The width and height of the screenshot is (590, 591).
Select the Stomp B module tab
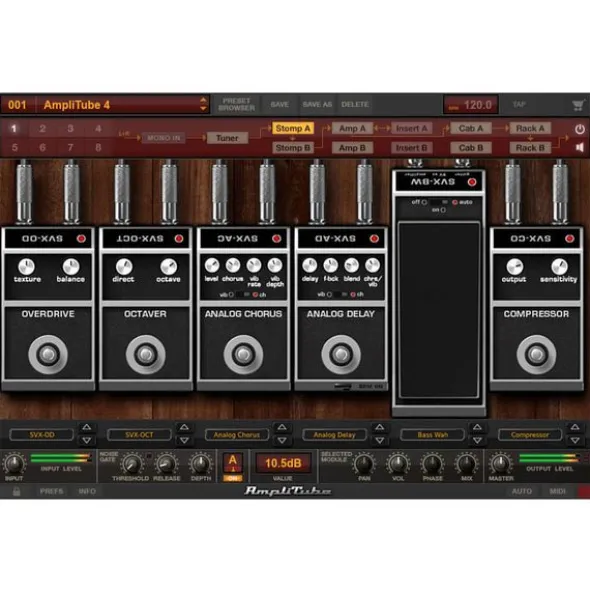click(293, 148)
